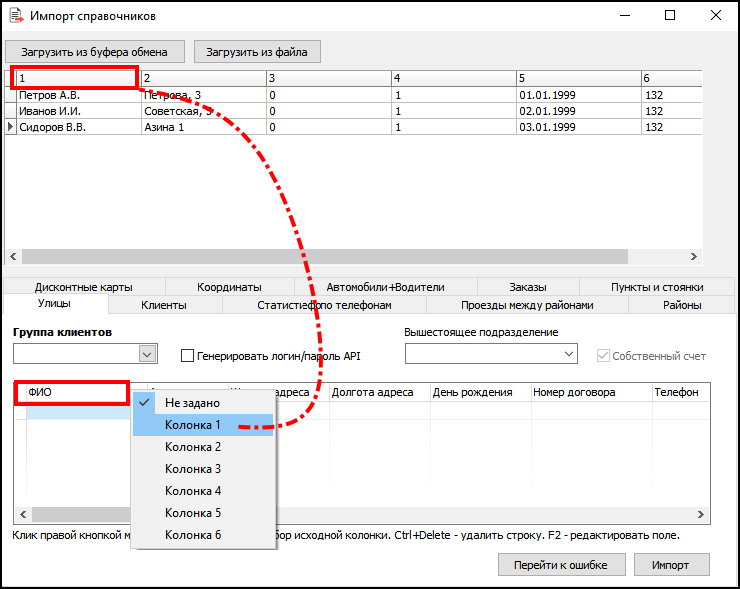Click the Перейти к ошибке button
Viewport: 740px width, 589px height.
pyautogui.click(x=561, y=564)
